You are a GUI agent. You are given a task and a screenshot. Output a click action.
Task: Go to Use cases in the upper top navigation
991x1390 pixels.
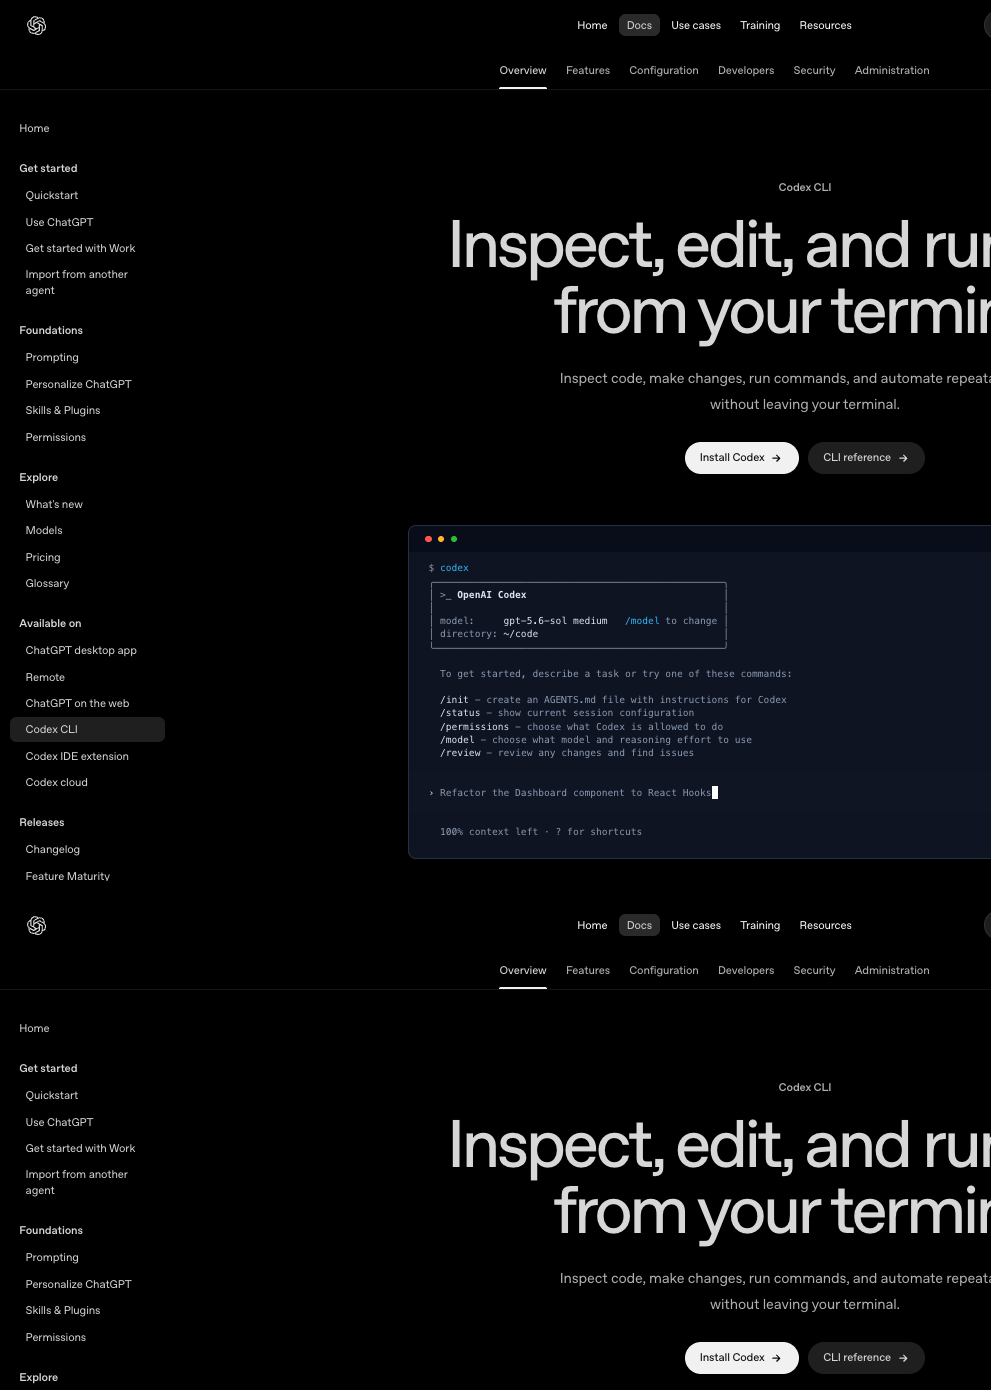tap(696, 25)
